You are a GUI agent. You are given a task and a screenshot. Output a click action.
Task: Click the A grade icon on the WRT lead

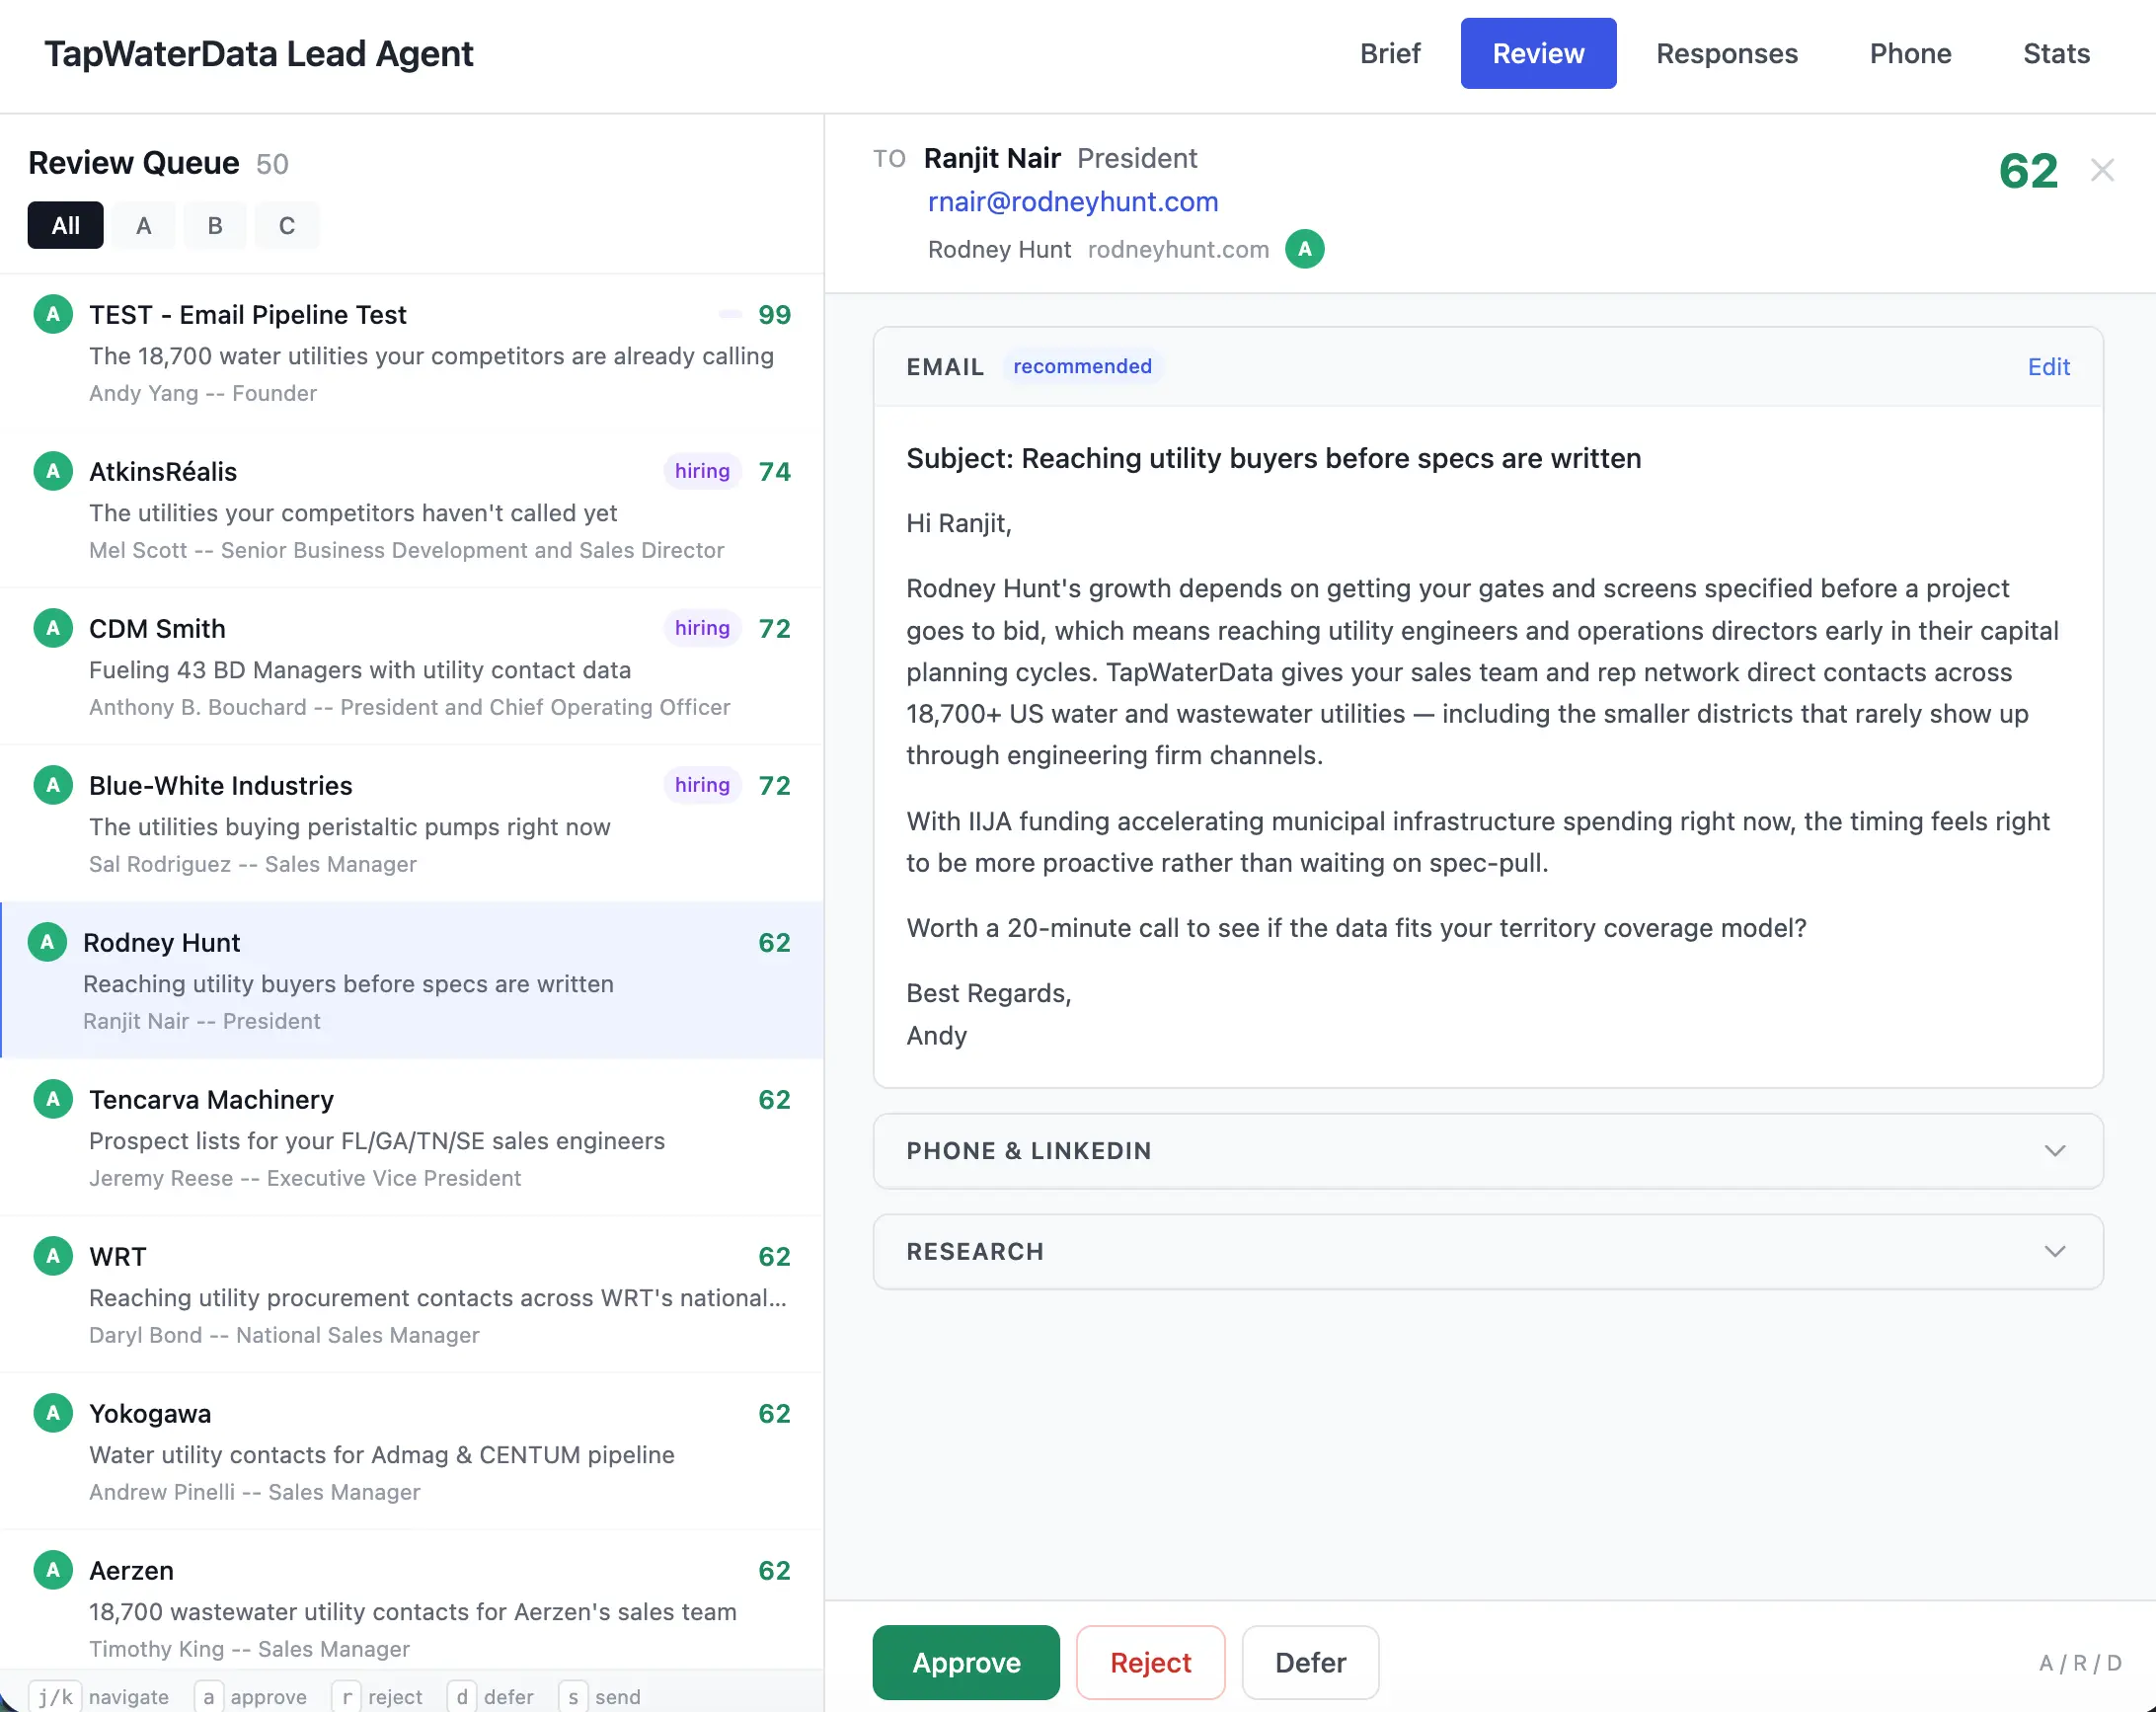[x=52, y=1256]
